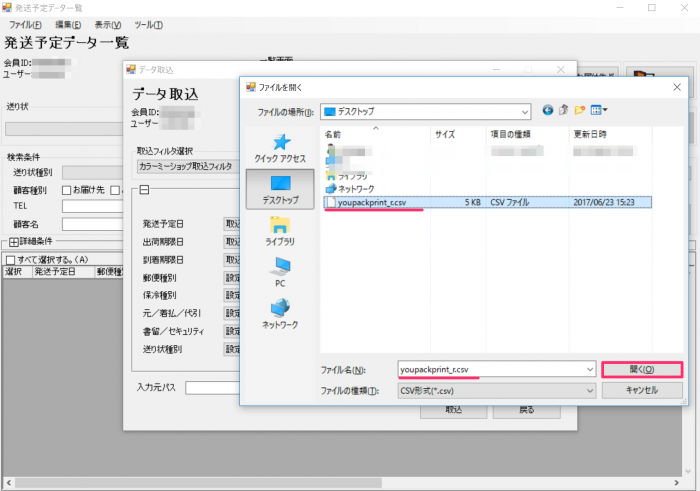Open the 送り状種別 dropdown in main window
This screenshot has height=491, width=700.
tap(92, 172)
